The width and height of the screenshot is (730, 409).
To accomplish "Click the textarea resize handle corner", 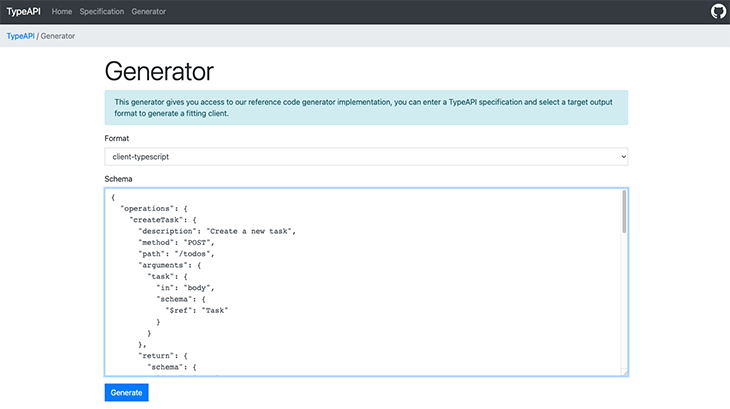I will point(624,372).
